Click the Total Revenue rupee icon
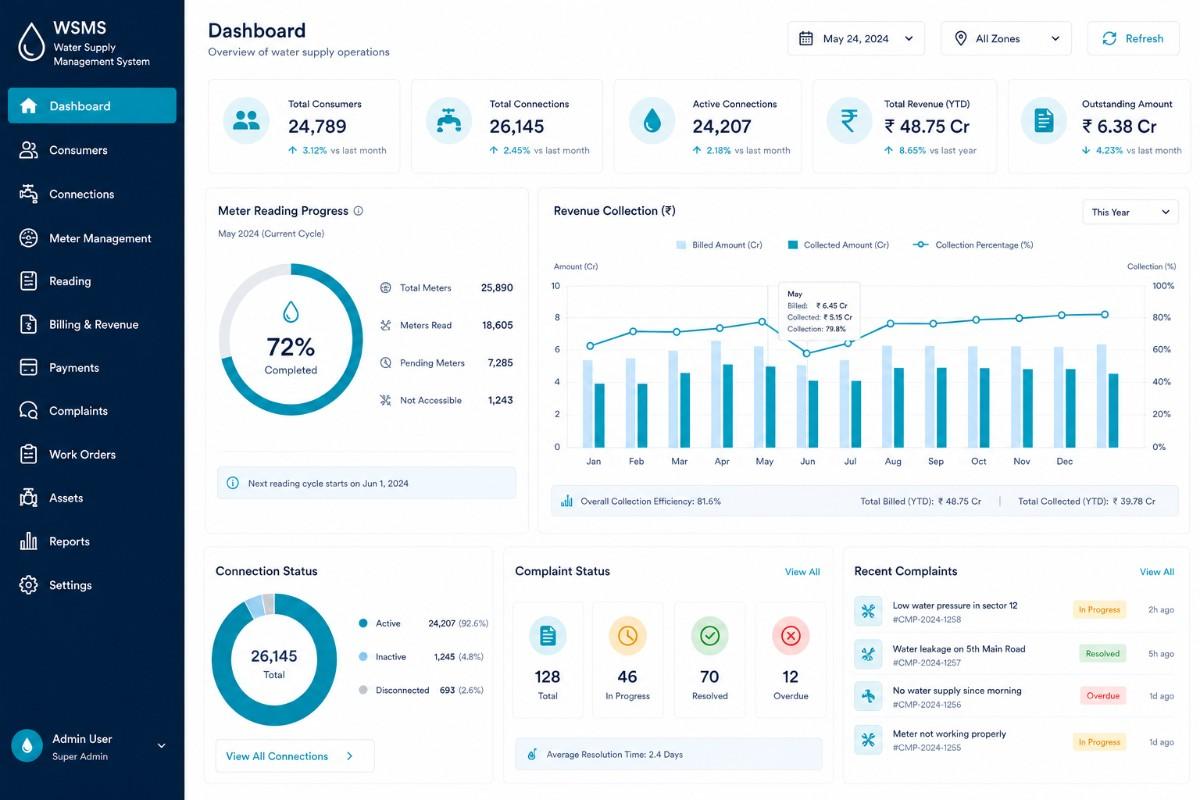The width and height of the screenshot is (1200, 800). click(x=849, y=121)
